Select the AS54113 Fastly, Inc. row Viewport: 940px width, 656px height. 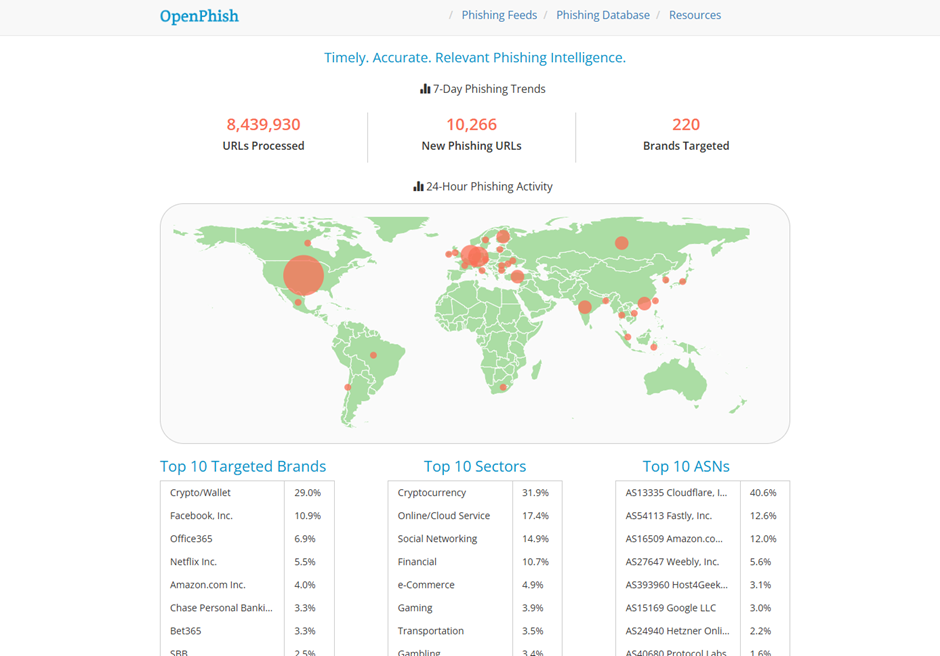tap(703, 516)
